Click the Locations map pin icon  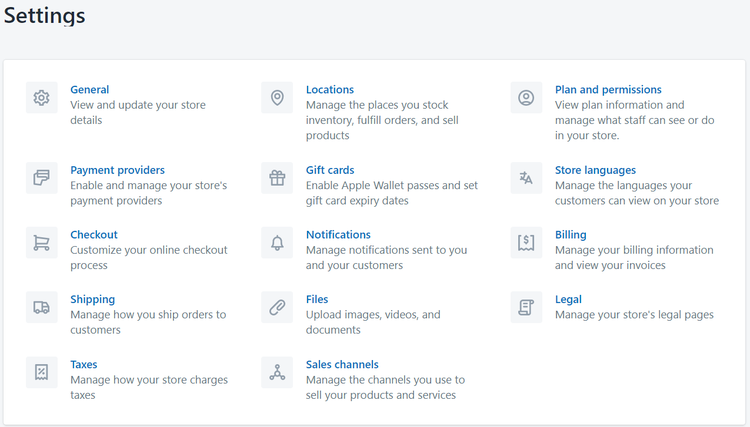pos(277,98)
